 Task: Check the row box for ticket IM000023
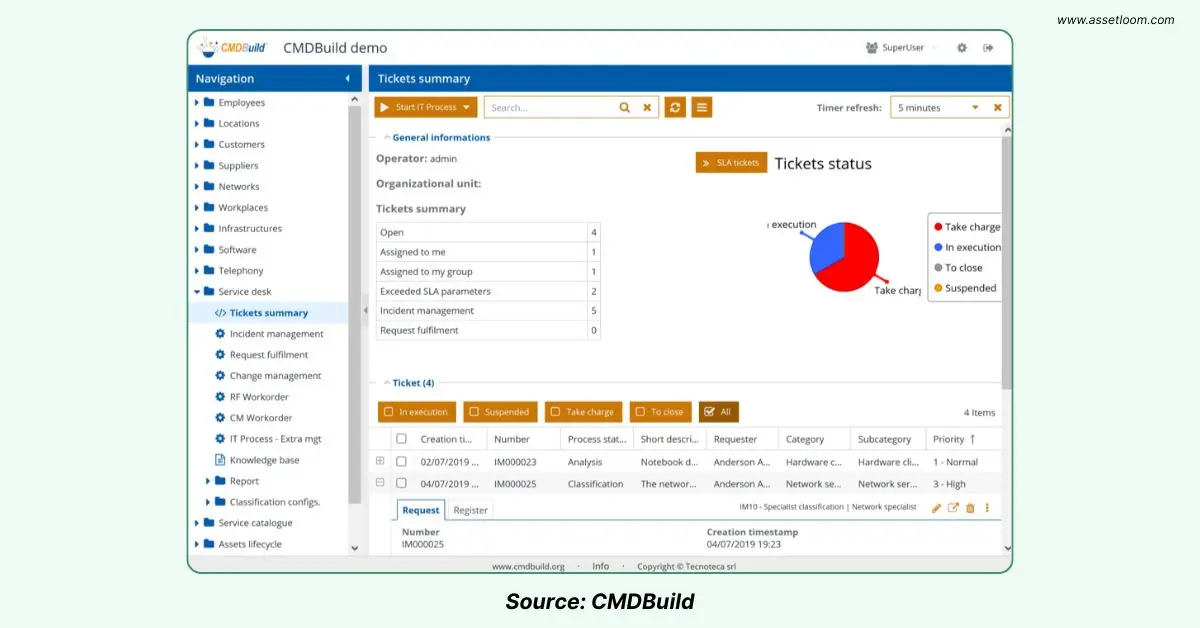[x=402, y=462]
